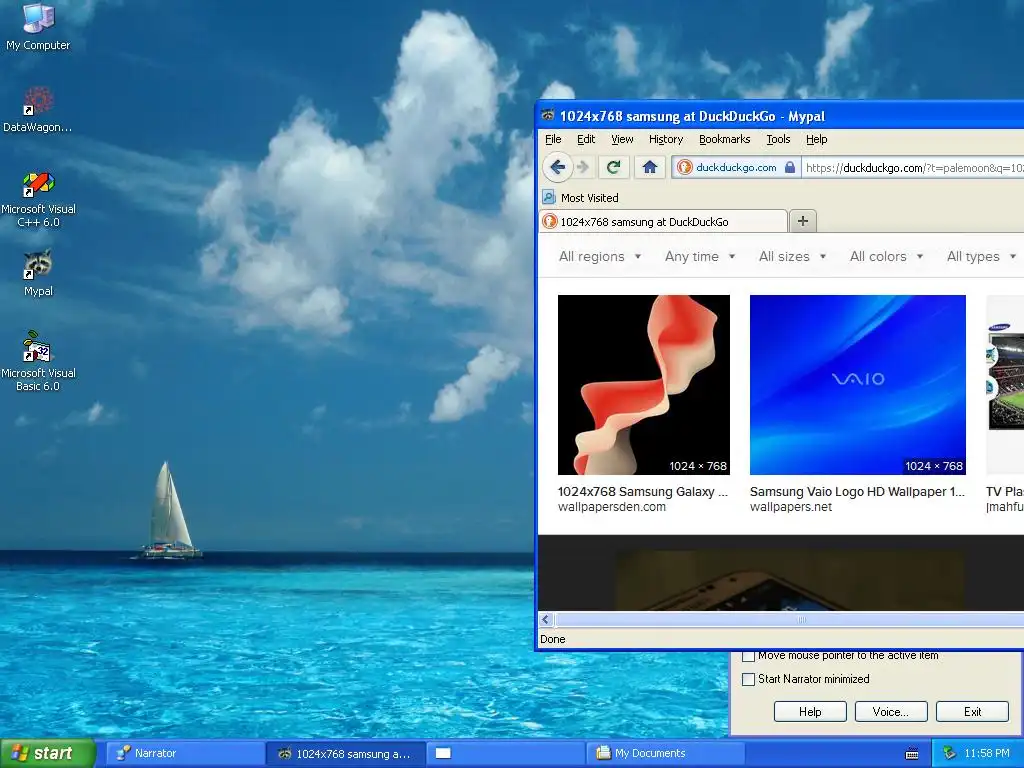Launch the DataWagon desktop shortcut

38,109
